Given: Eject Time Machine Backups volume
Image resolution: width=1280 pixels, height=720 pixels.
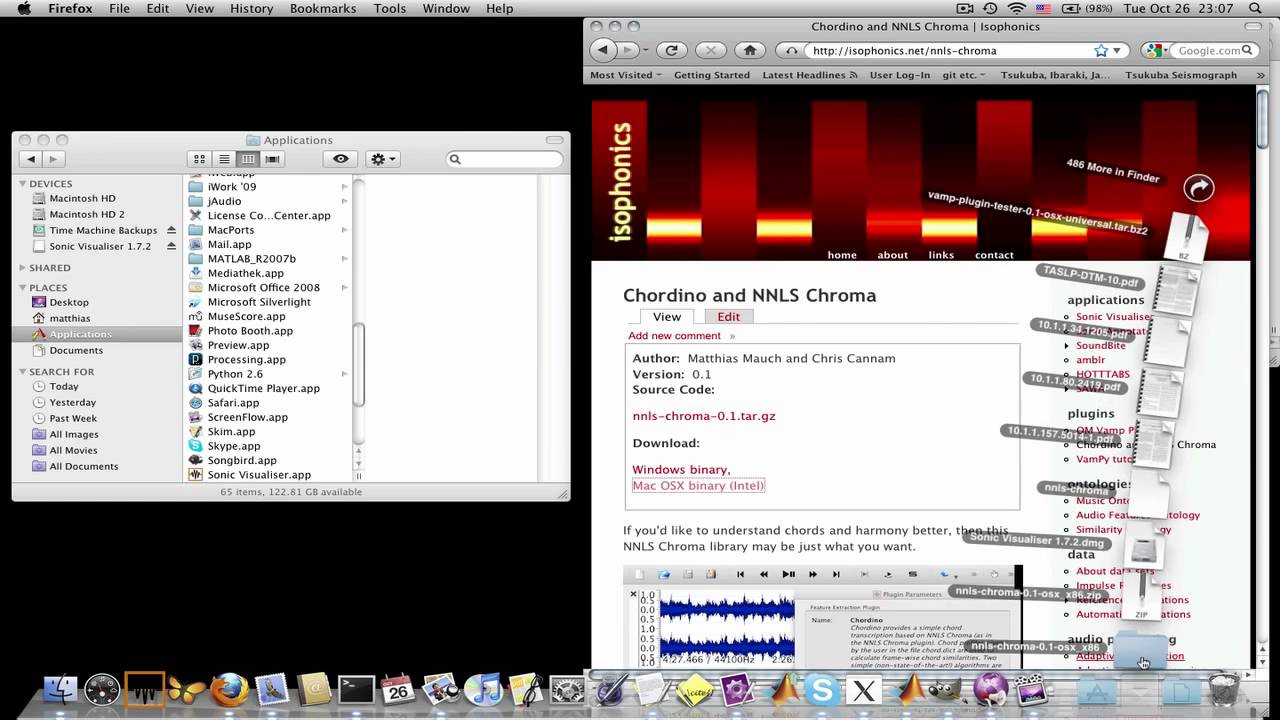Looking at the screenshot, I should click(x=171, y=230).
